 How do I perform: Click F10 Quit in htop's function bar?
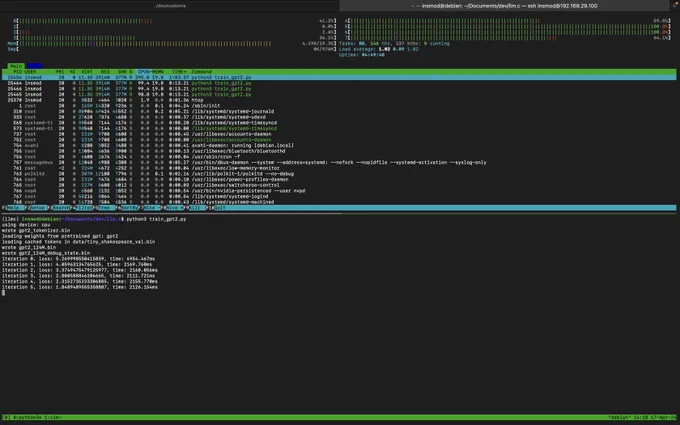click(x=216, y=208)
